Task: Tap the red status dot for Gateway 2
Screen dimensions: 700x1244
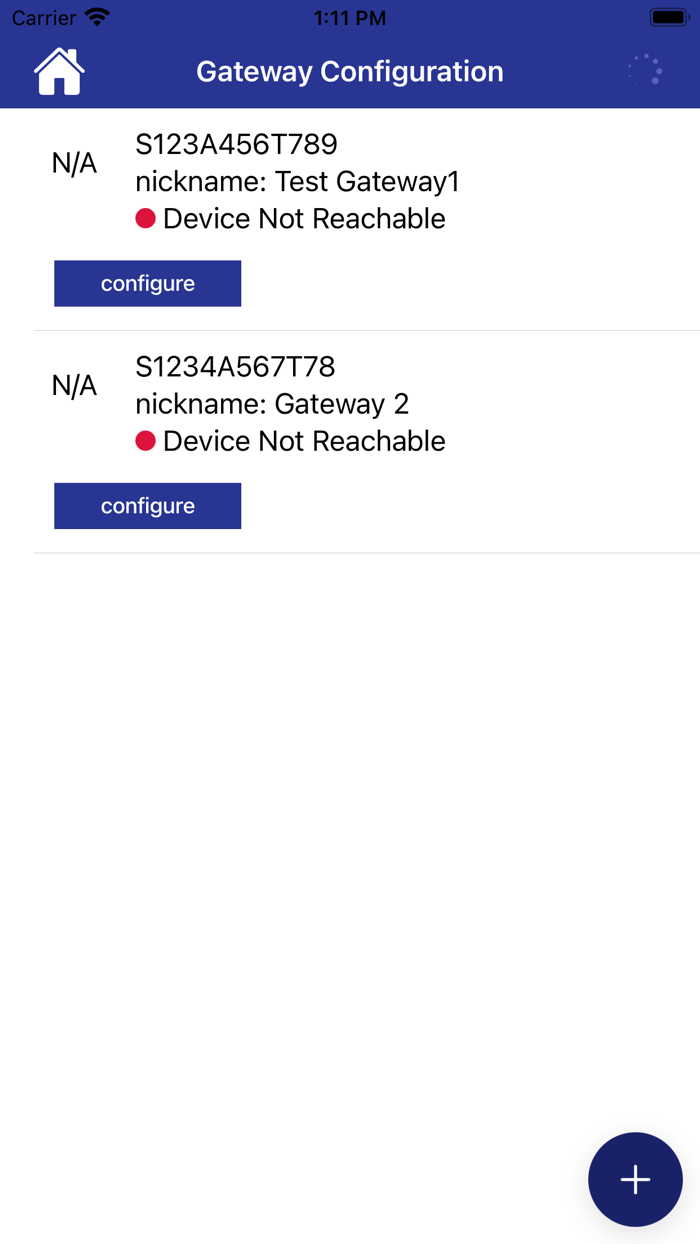Action: click(146, 440)
